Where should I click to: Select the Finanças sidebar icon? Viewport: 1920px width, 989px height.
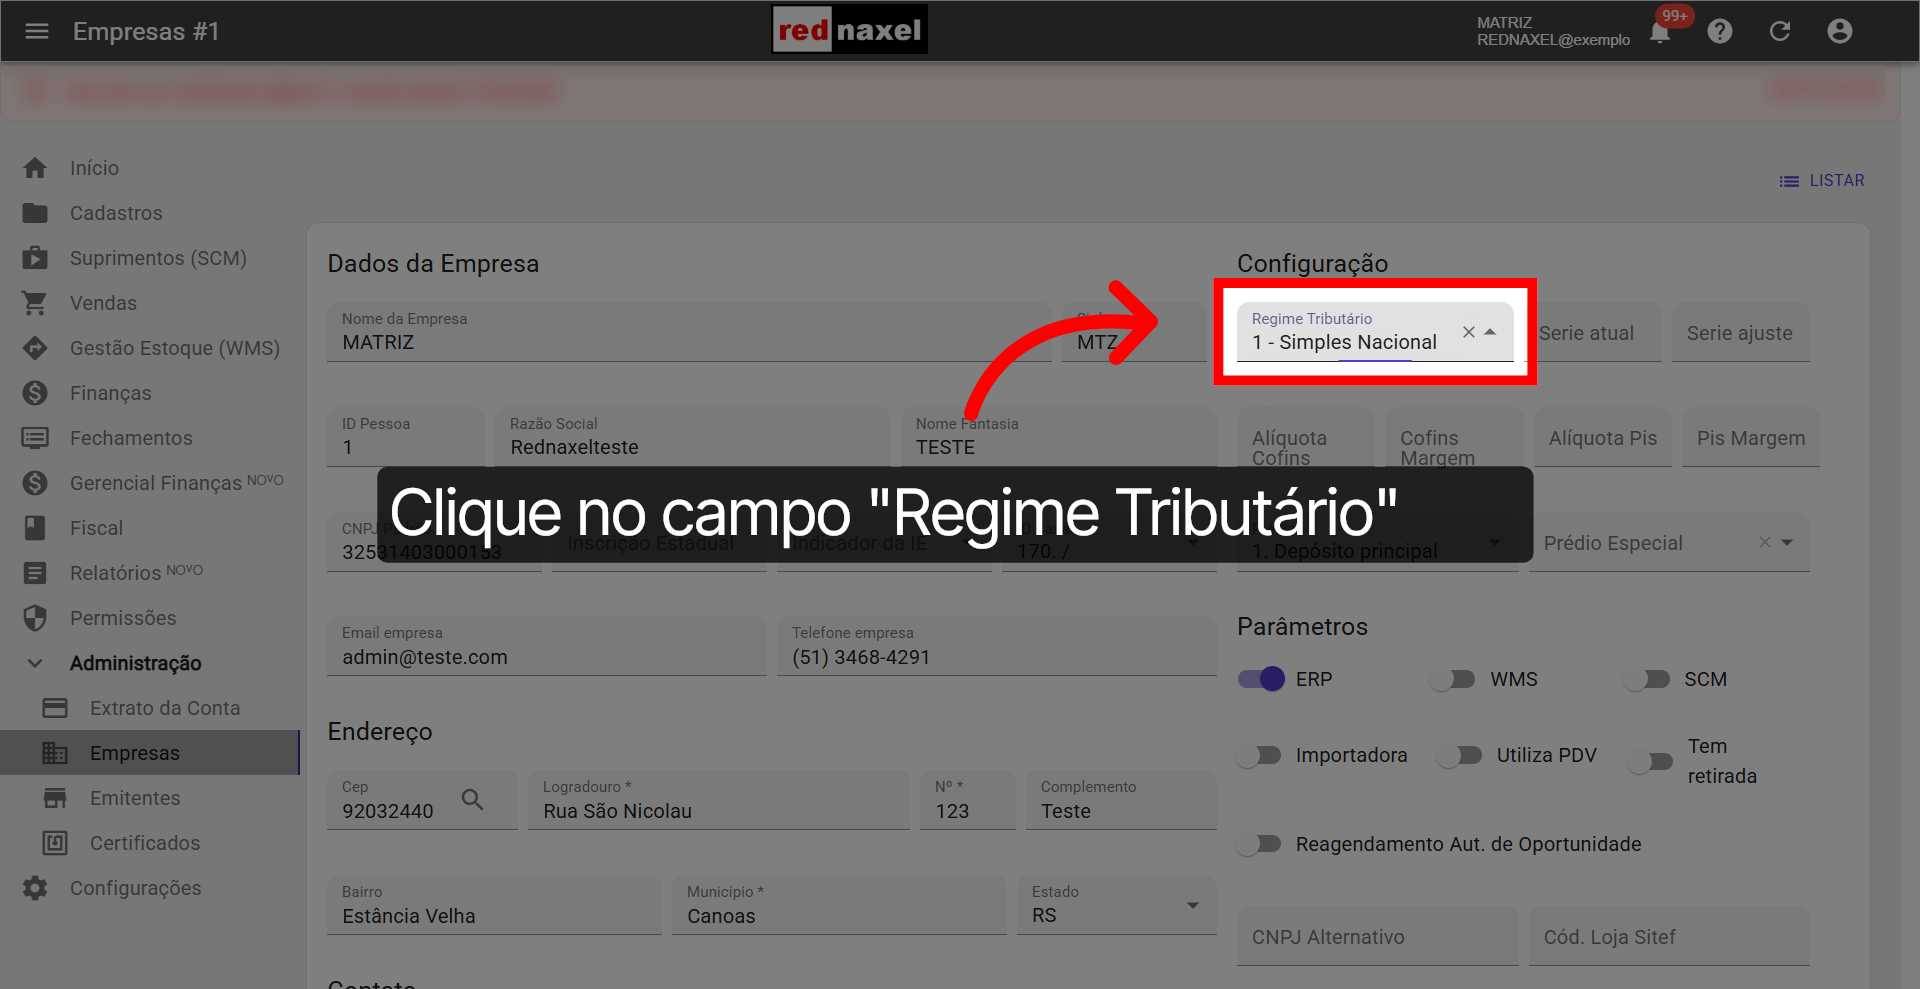pyautogui.click(x=35, y=393)
